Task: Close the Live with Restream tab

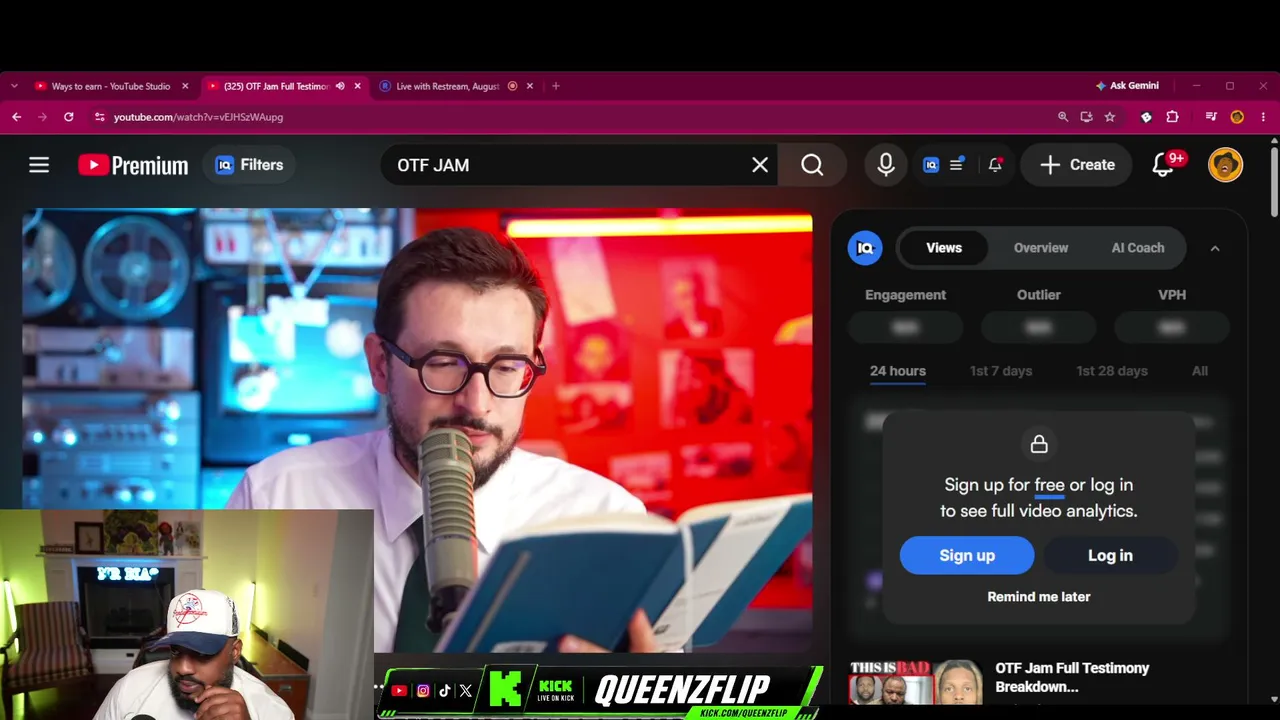Action: (530, 86)
